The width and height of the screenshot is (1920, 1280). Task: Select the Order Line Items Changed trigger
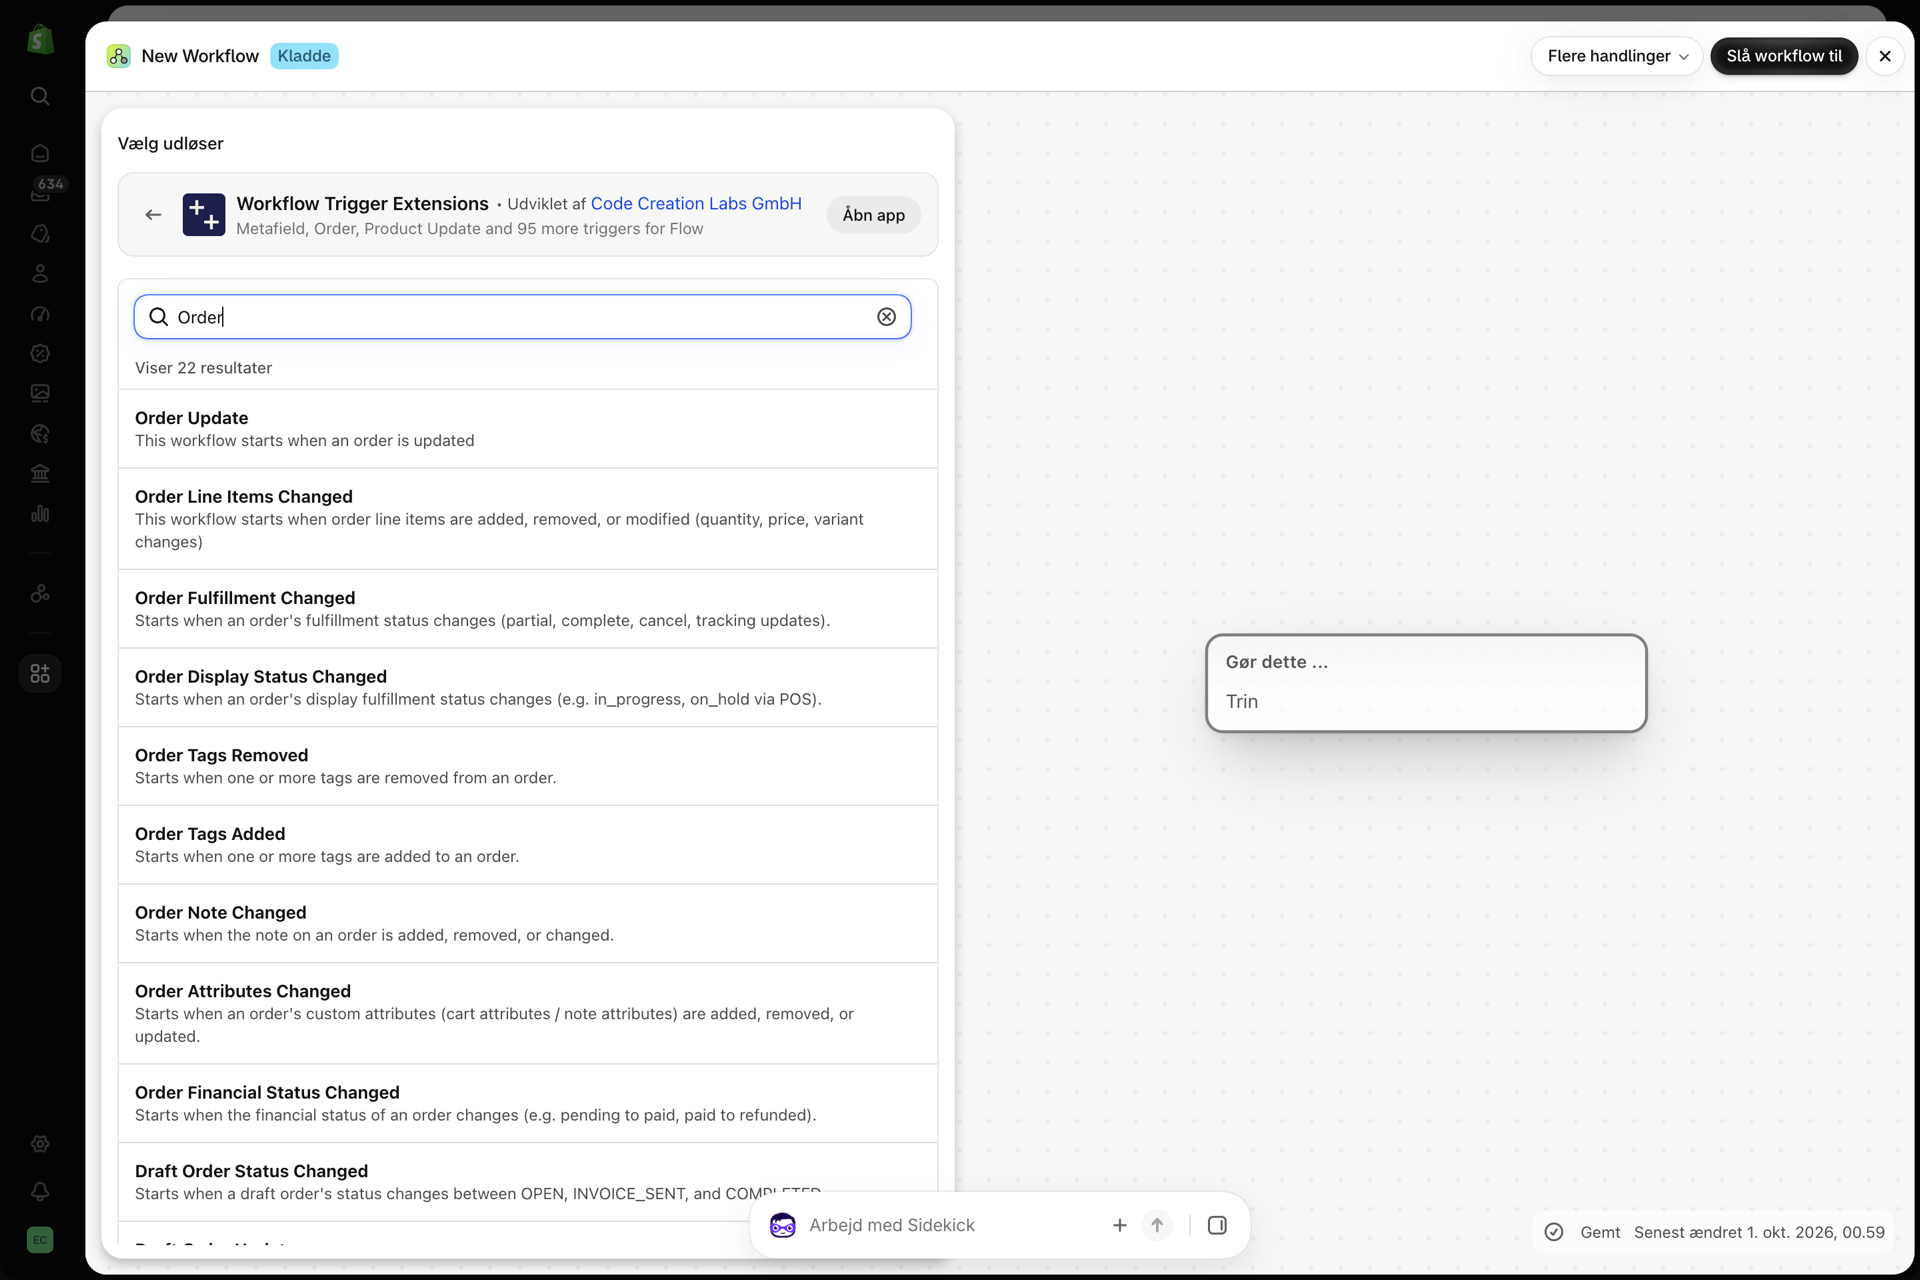tap(528, 519)
